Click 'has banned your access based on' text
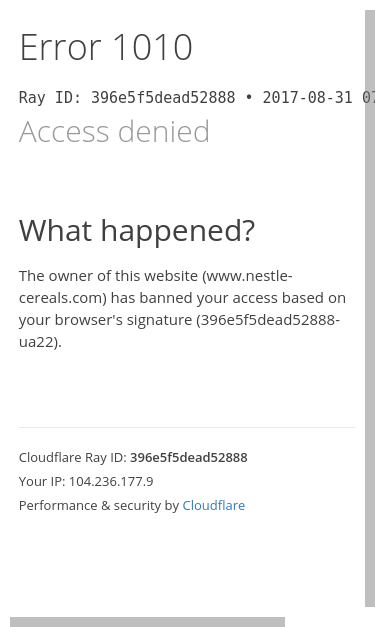 [228, 298]
